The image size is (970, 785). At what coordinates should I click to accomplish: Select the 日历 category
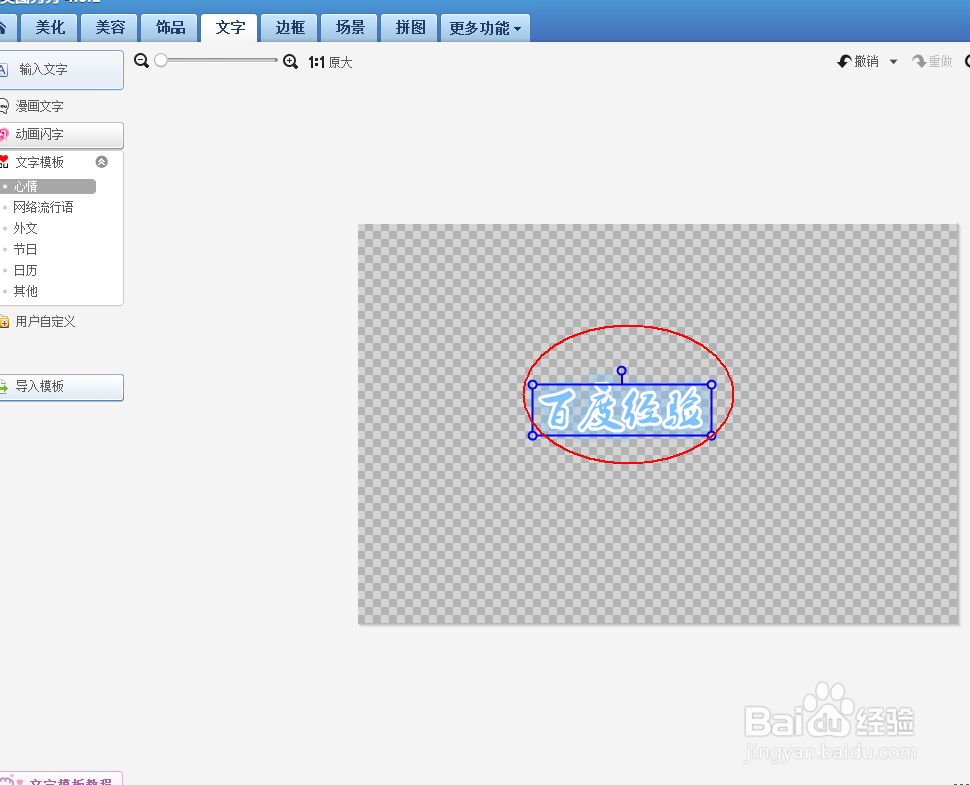25,270
